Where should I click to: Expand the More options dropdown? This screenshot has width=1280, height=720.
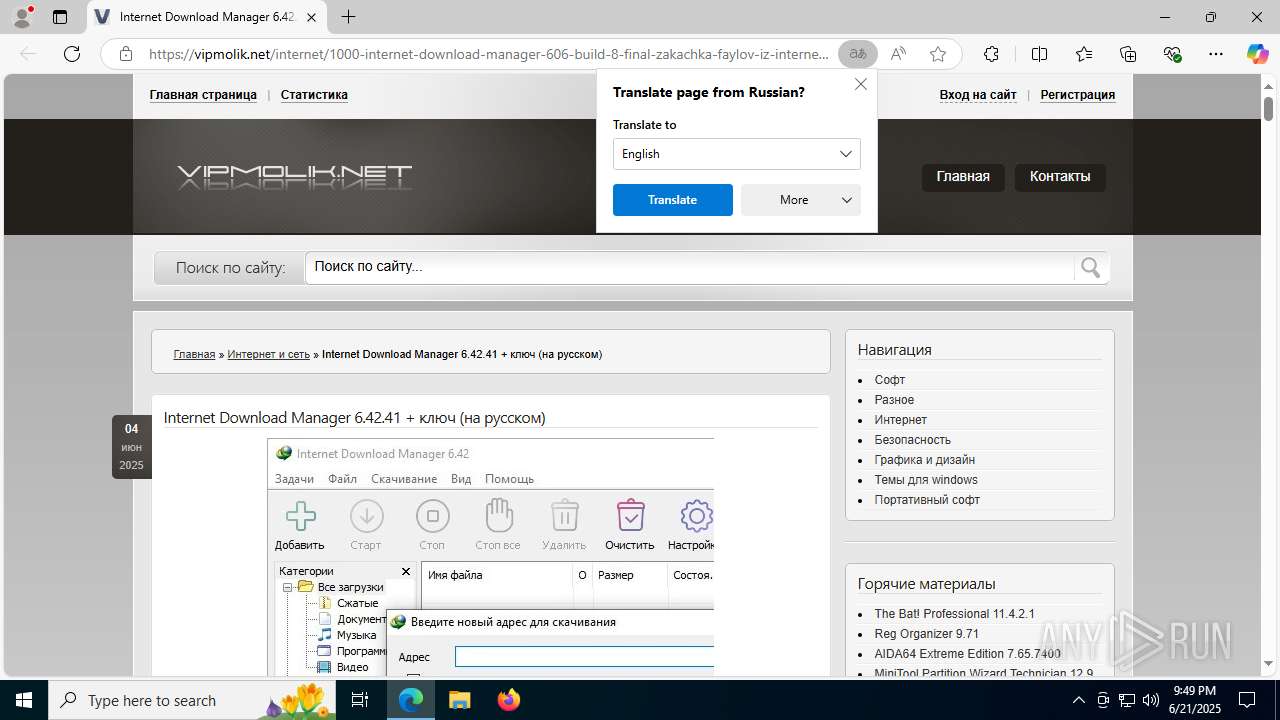pos(800,200)
